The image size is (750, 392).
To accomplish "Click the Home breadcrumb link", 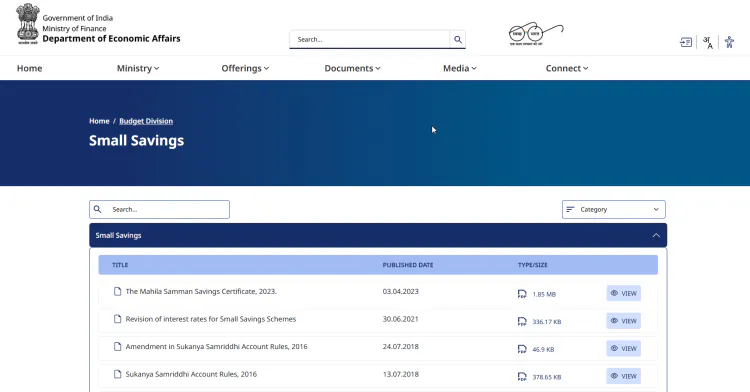I will (99, 121).
